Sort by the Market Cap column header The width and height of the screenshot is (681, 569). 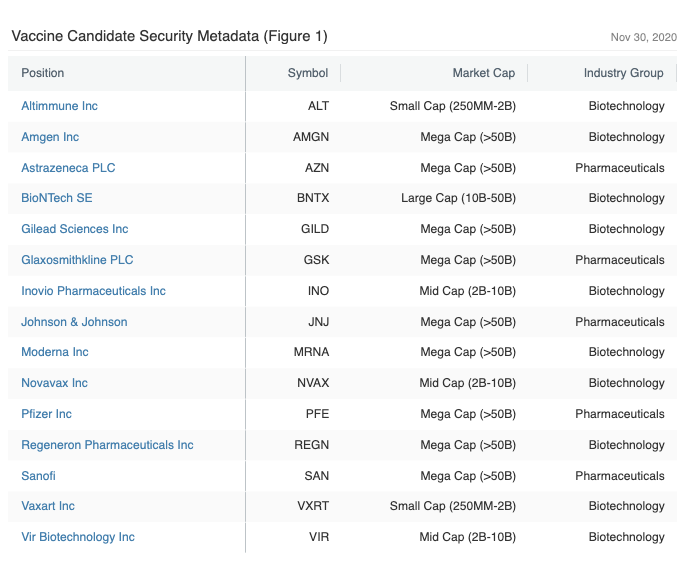pyautogui.click(x=484, y=73)
